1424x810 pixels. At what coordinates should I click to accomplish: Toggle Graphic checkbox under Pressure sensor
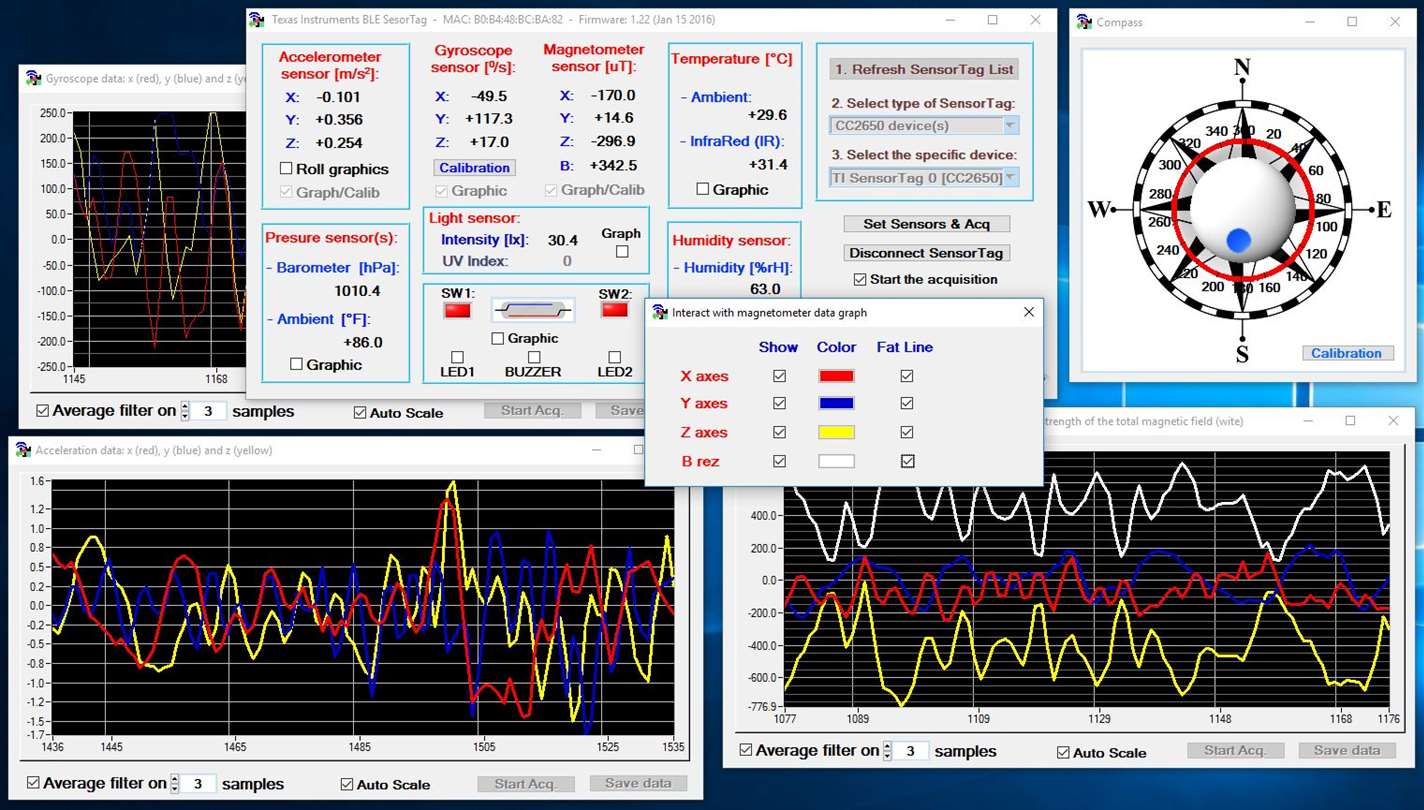coord(296,365)
